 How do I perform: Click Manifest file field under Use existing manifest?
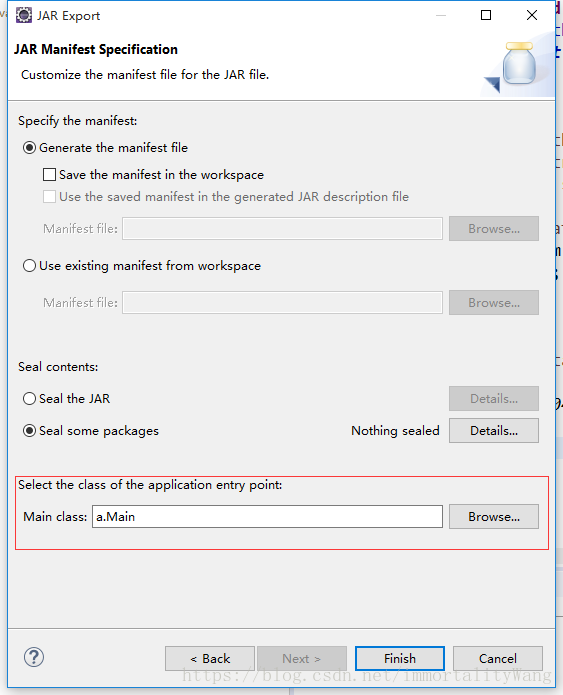pyautogui.click(x=282, y=302)
